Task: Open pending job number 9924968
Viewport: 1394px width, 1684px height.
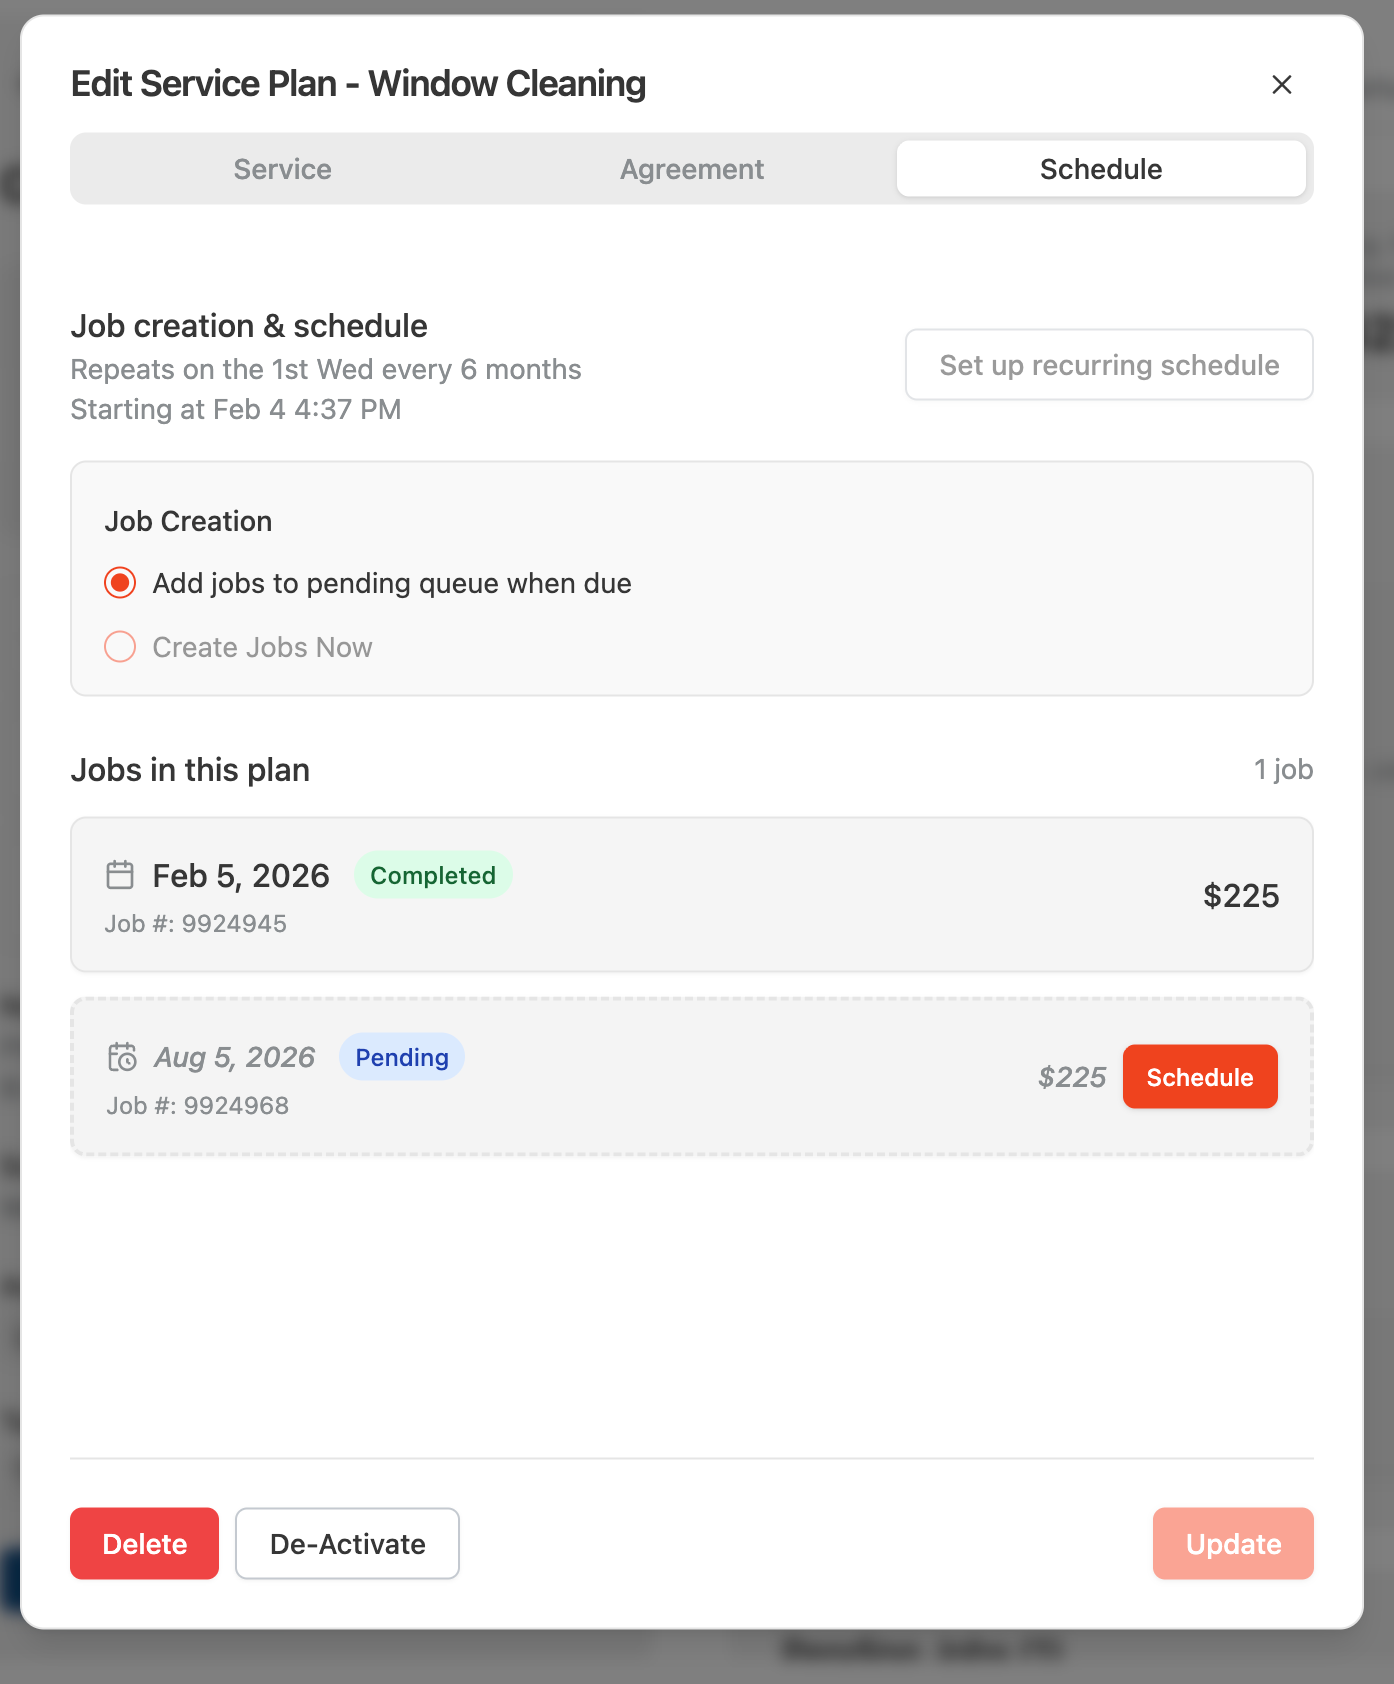Action: click(198, 1106)
